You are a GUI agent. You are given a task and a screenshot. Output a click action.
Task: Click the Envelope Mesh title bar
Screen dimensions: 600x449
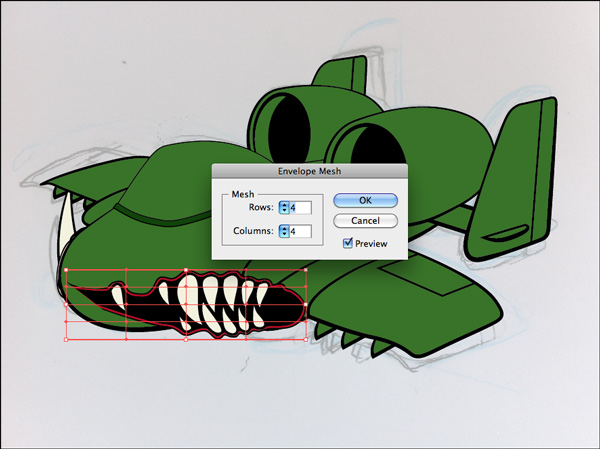tap(310, 171)
